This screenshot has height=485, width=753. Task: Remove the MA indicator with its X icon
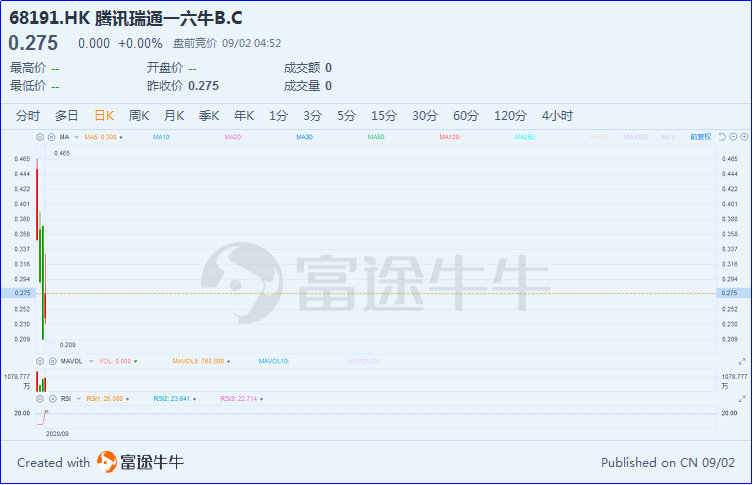51,137
